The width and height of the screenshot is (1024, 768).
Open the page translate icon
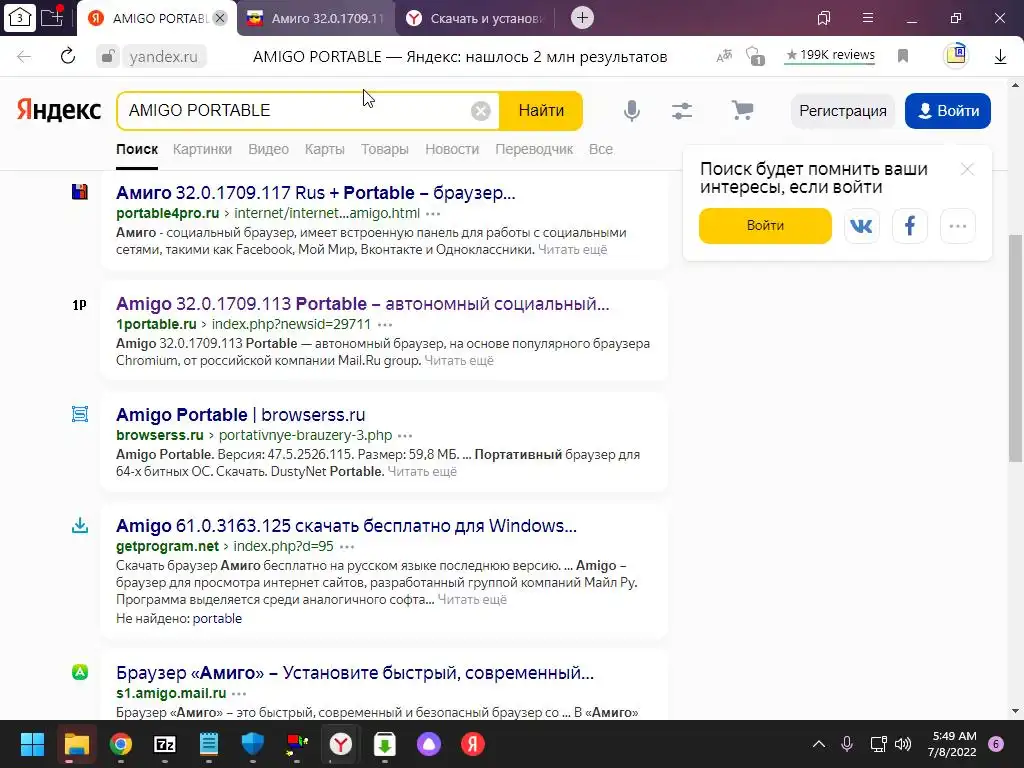(x=724, y=57)
